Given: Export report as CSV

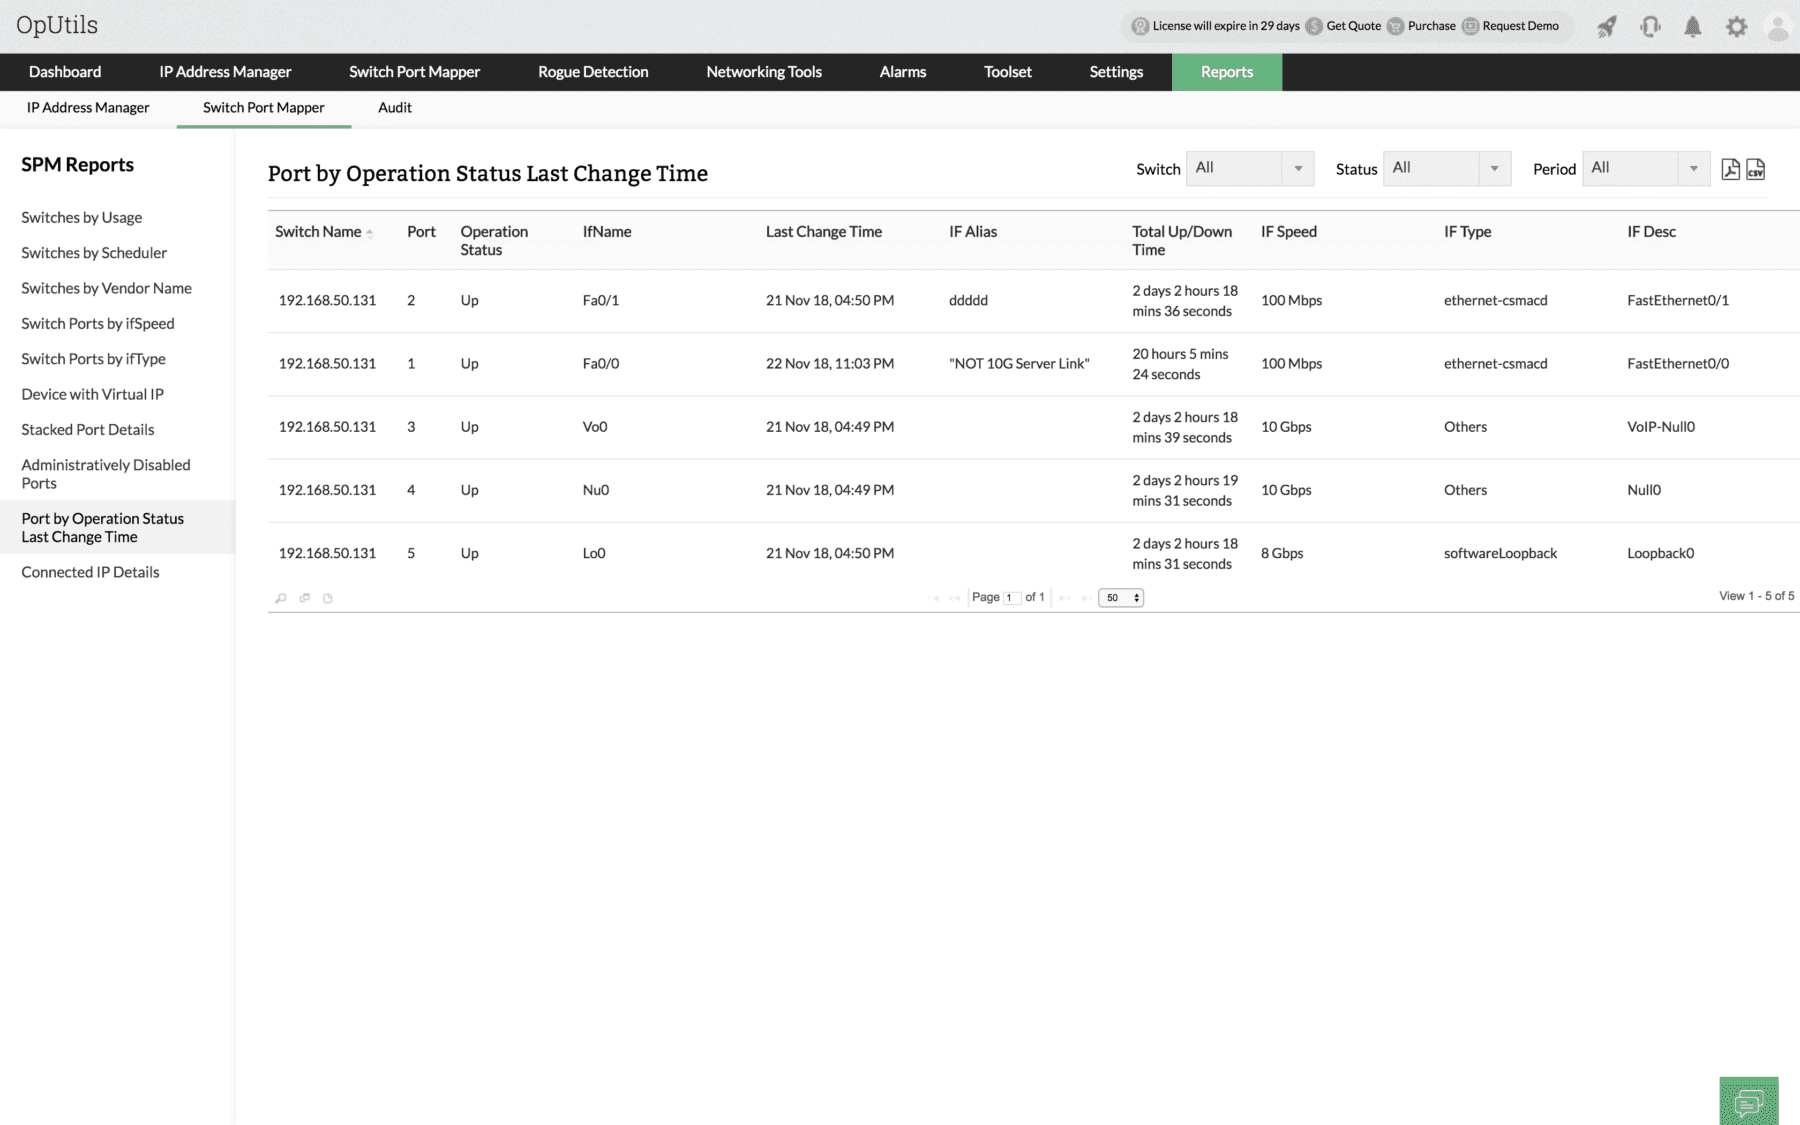Looking at the screenshot, I should 1755,169.
